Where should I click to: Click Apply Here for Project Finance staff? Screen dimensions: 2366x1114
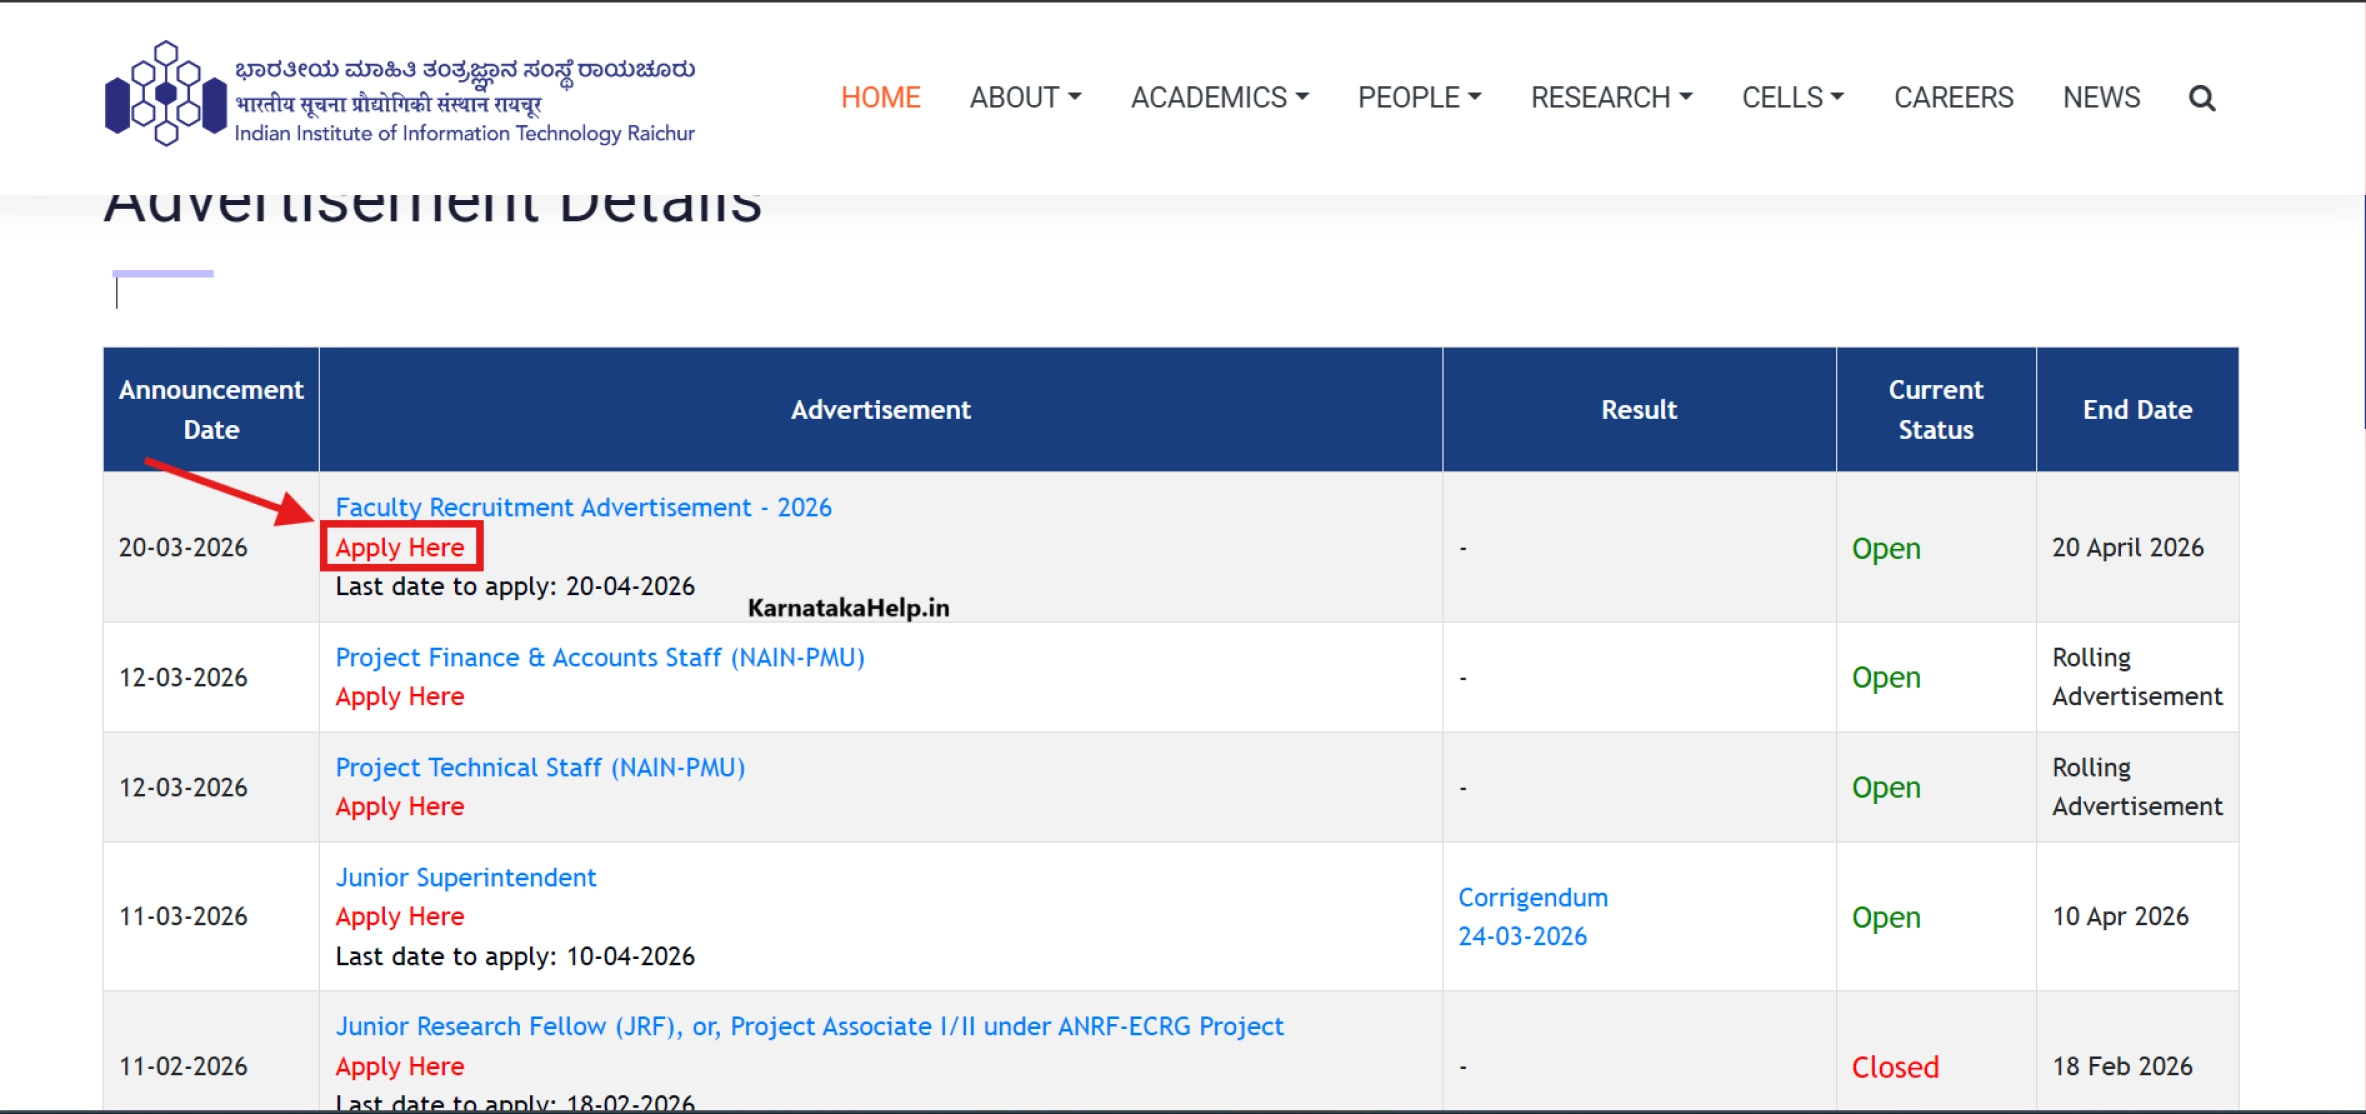(399, 696)
